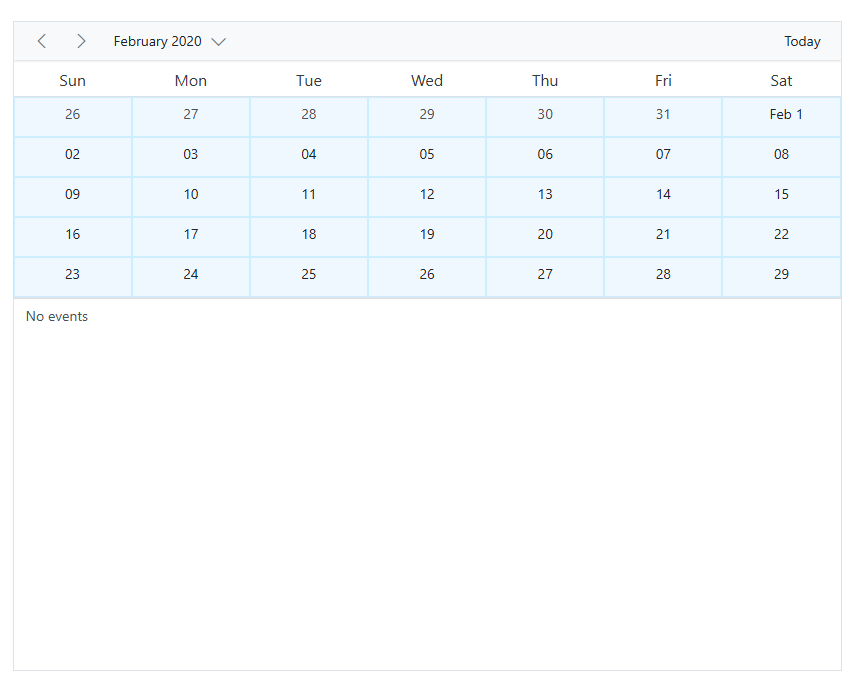Select date 08
856x695 pixels.
pyautogui.click(x=781, y=157)
